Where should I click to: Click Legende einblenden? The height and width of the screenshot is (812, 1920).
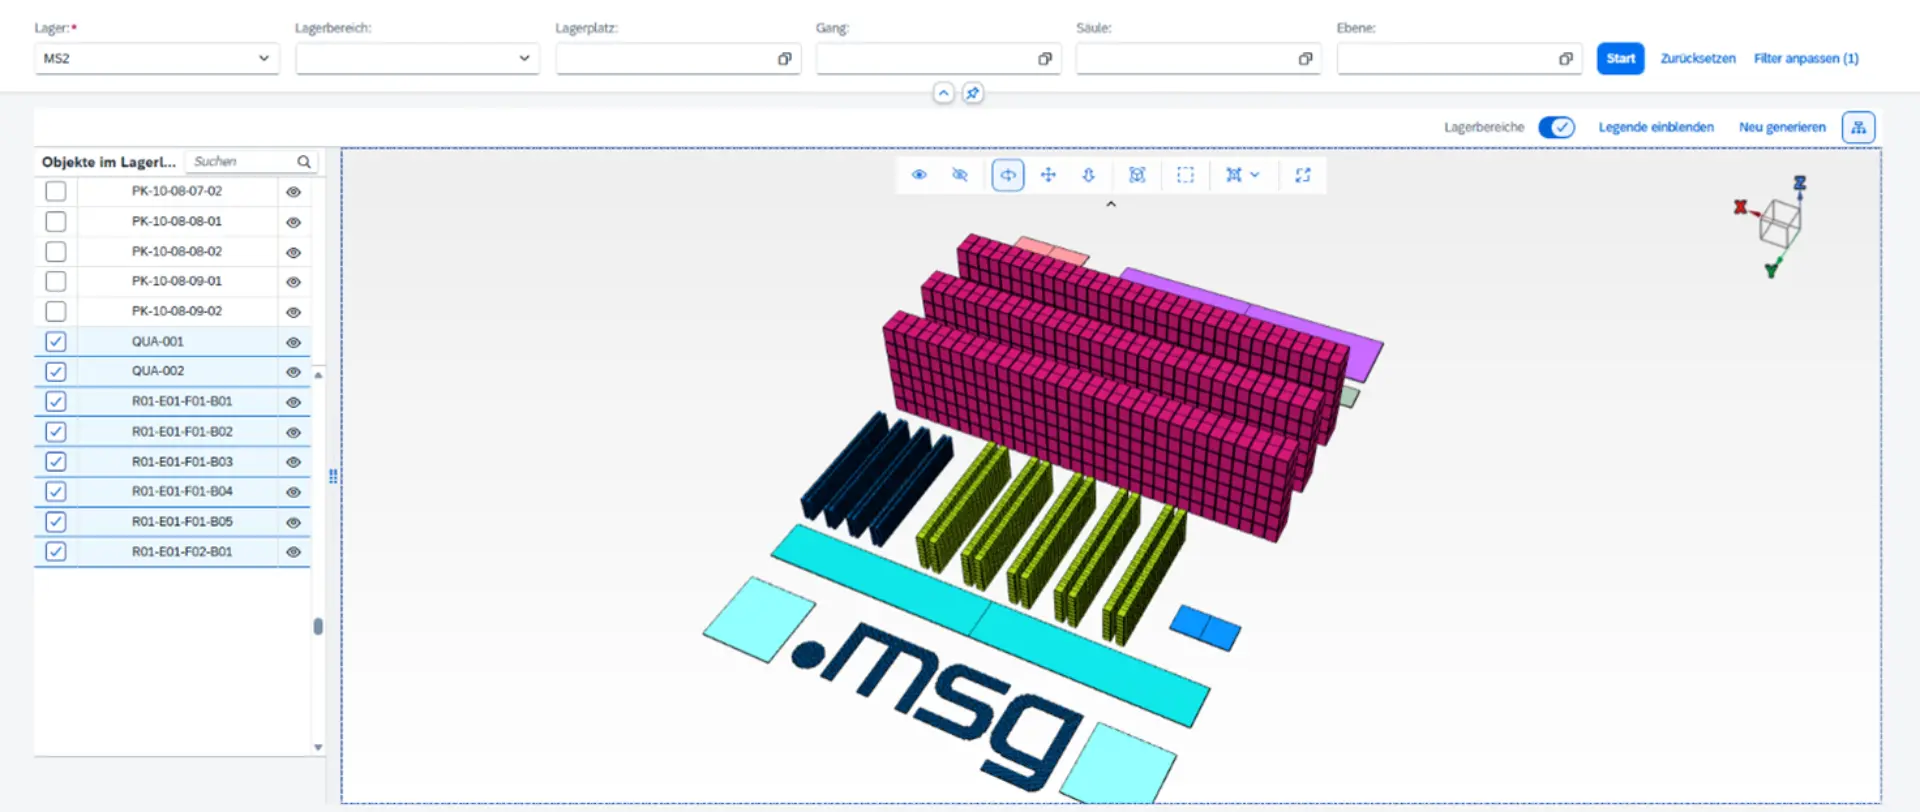[x=1656, y=127]
